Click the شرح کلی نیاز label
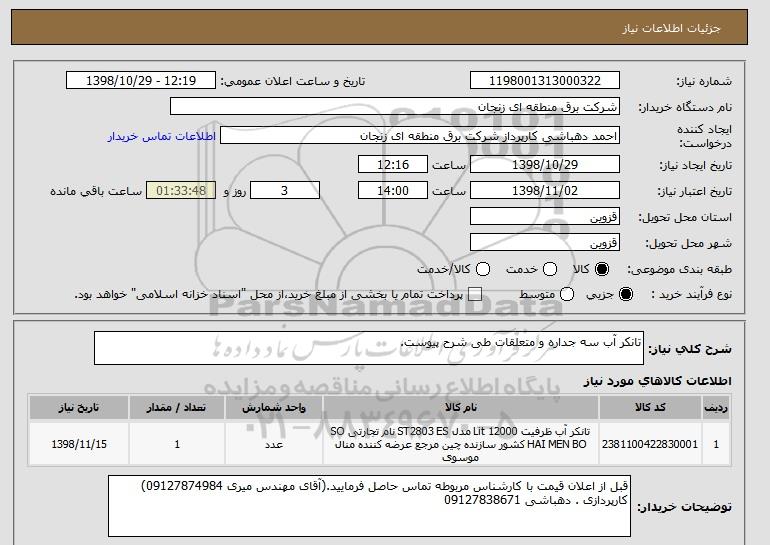 690,349
